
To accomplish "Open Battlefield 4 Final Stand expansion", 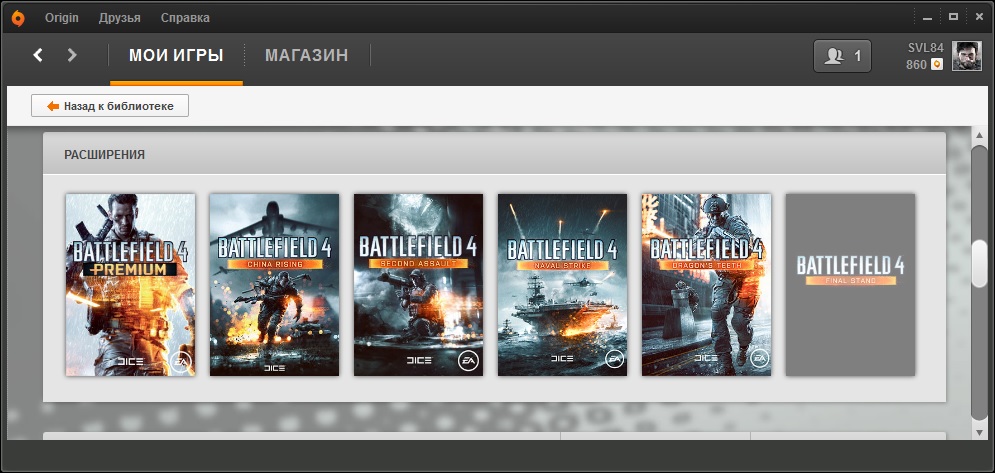I will tap(850, 284).
